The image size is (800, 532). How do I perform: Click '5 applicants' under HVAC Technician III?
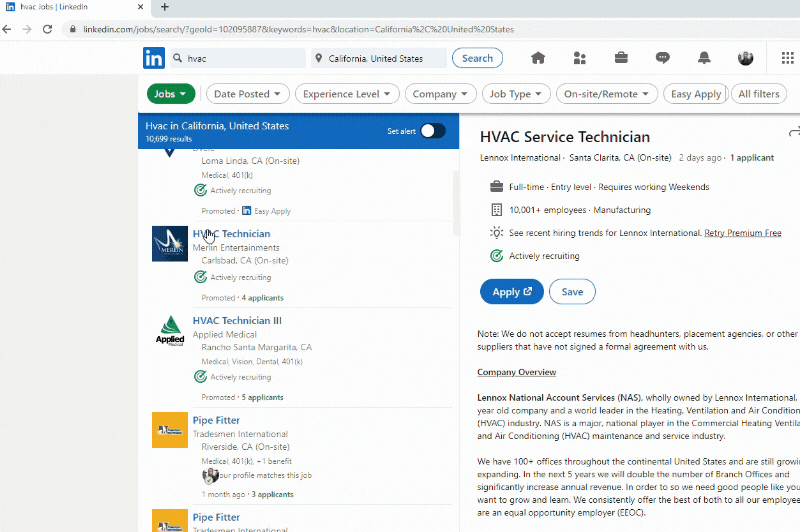tap(262, 397)
